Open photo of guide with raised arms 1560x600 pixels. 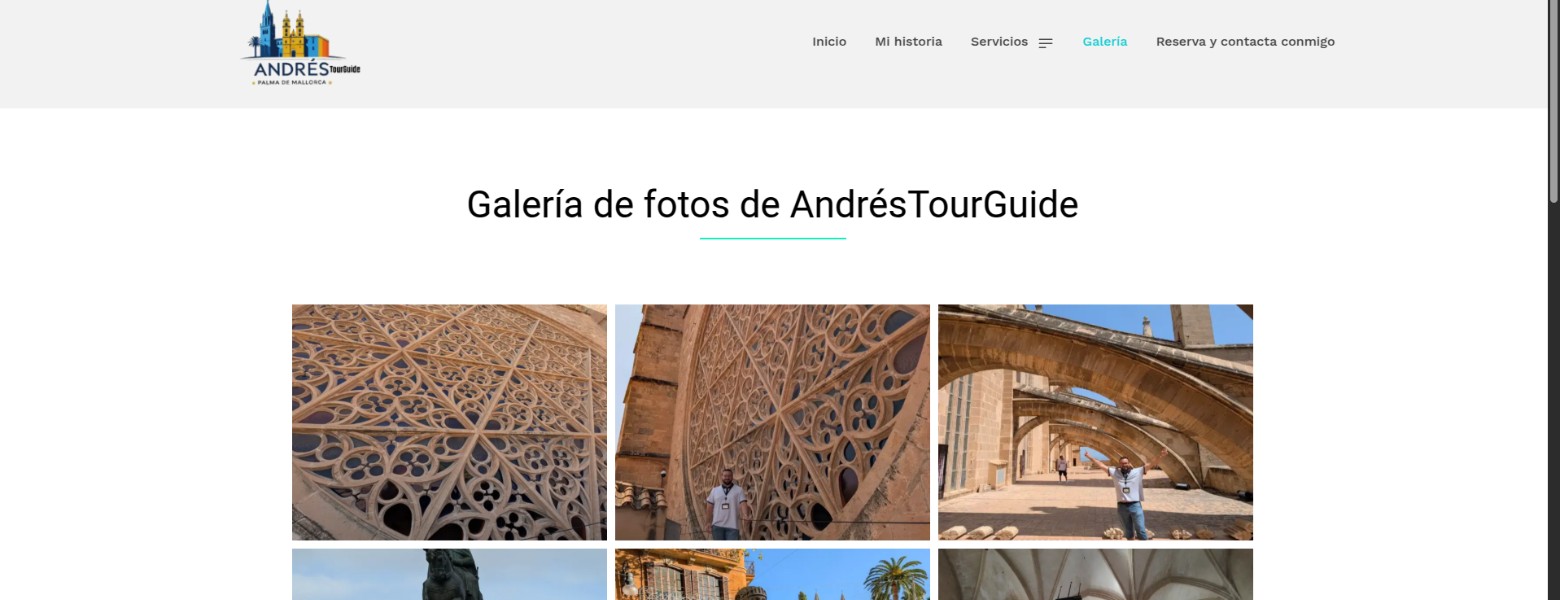[1095, 422]
